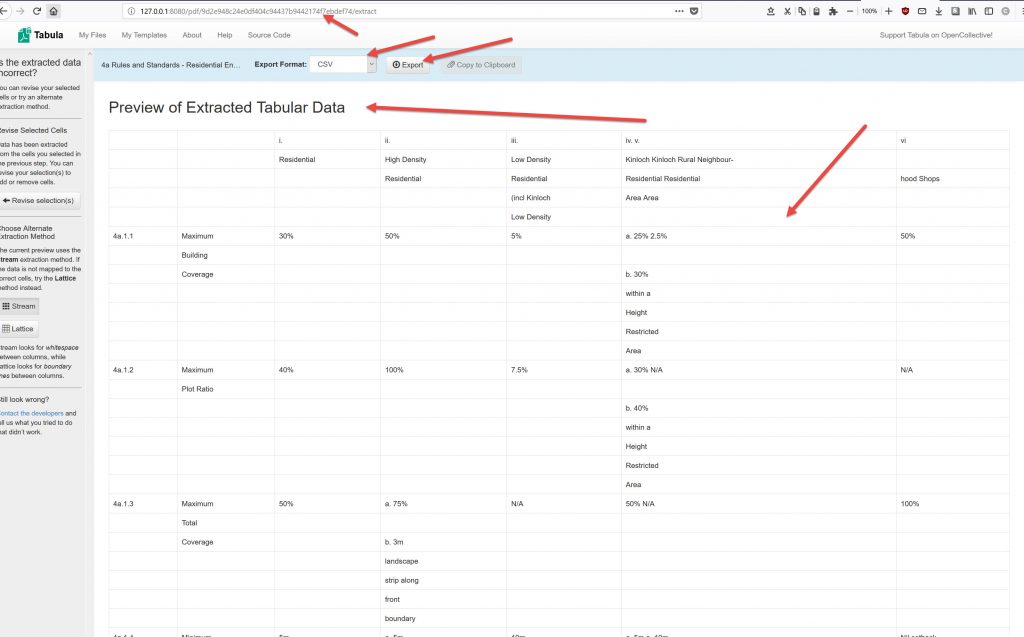Open the downloads arrow icon in toolbar
The height and width of the screenshot is (637, 1024).
(938, 11)
